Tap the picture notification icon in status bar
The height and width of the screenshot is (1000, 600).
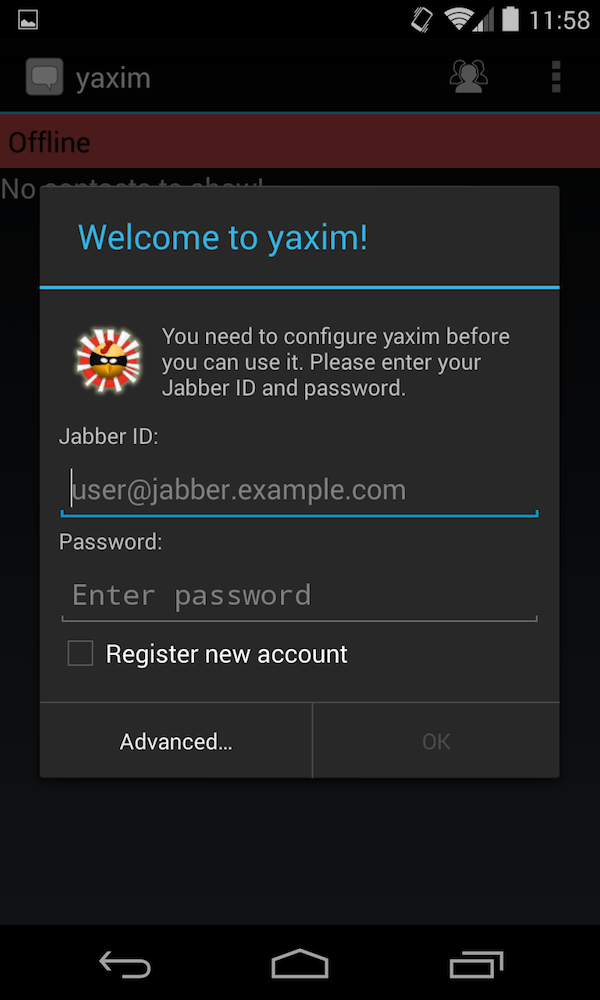pos(28,21)
